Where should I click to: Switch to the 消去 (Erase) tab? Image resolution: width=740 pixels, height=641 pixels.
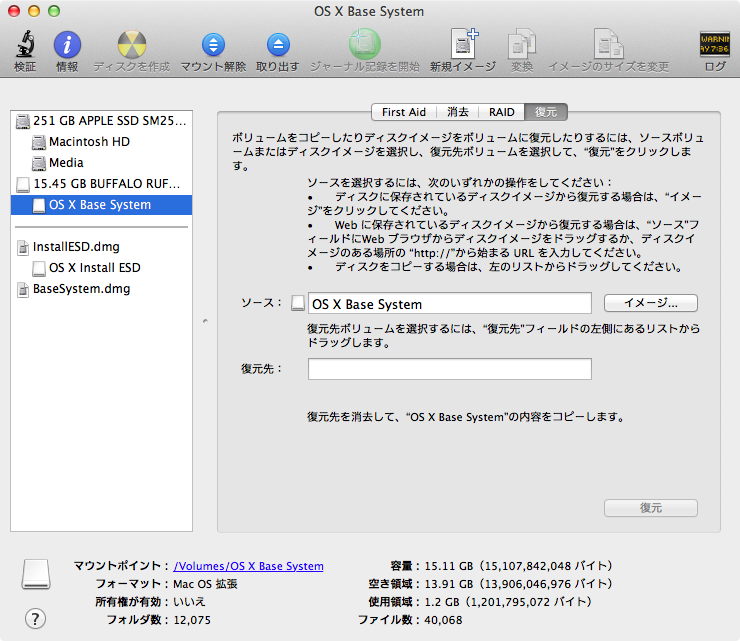tap(458, 112)
